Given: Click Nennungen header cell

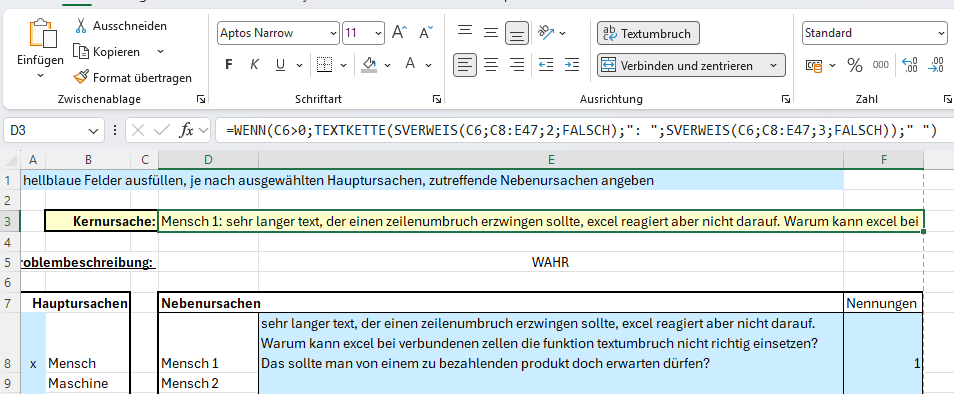Looking at the screenshot, I should pyautogui.click(x=883, y=303).
